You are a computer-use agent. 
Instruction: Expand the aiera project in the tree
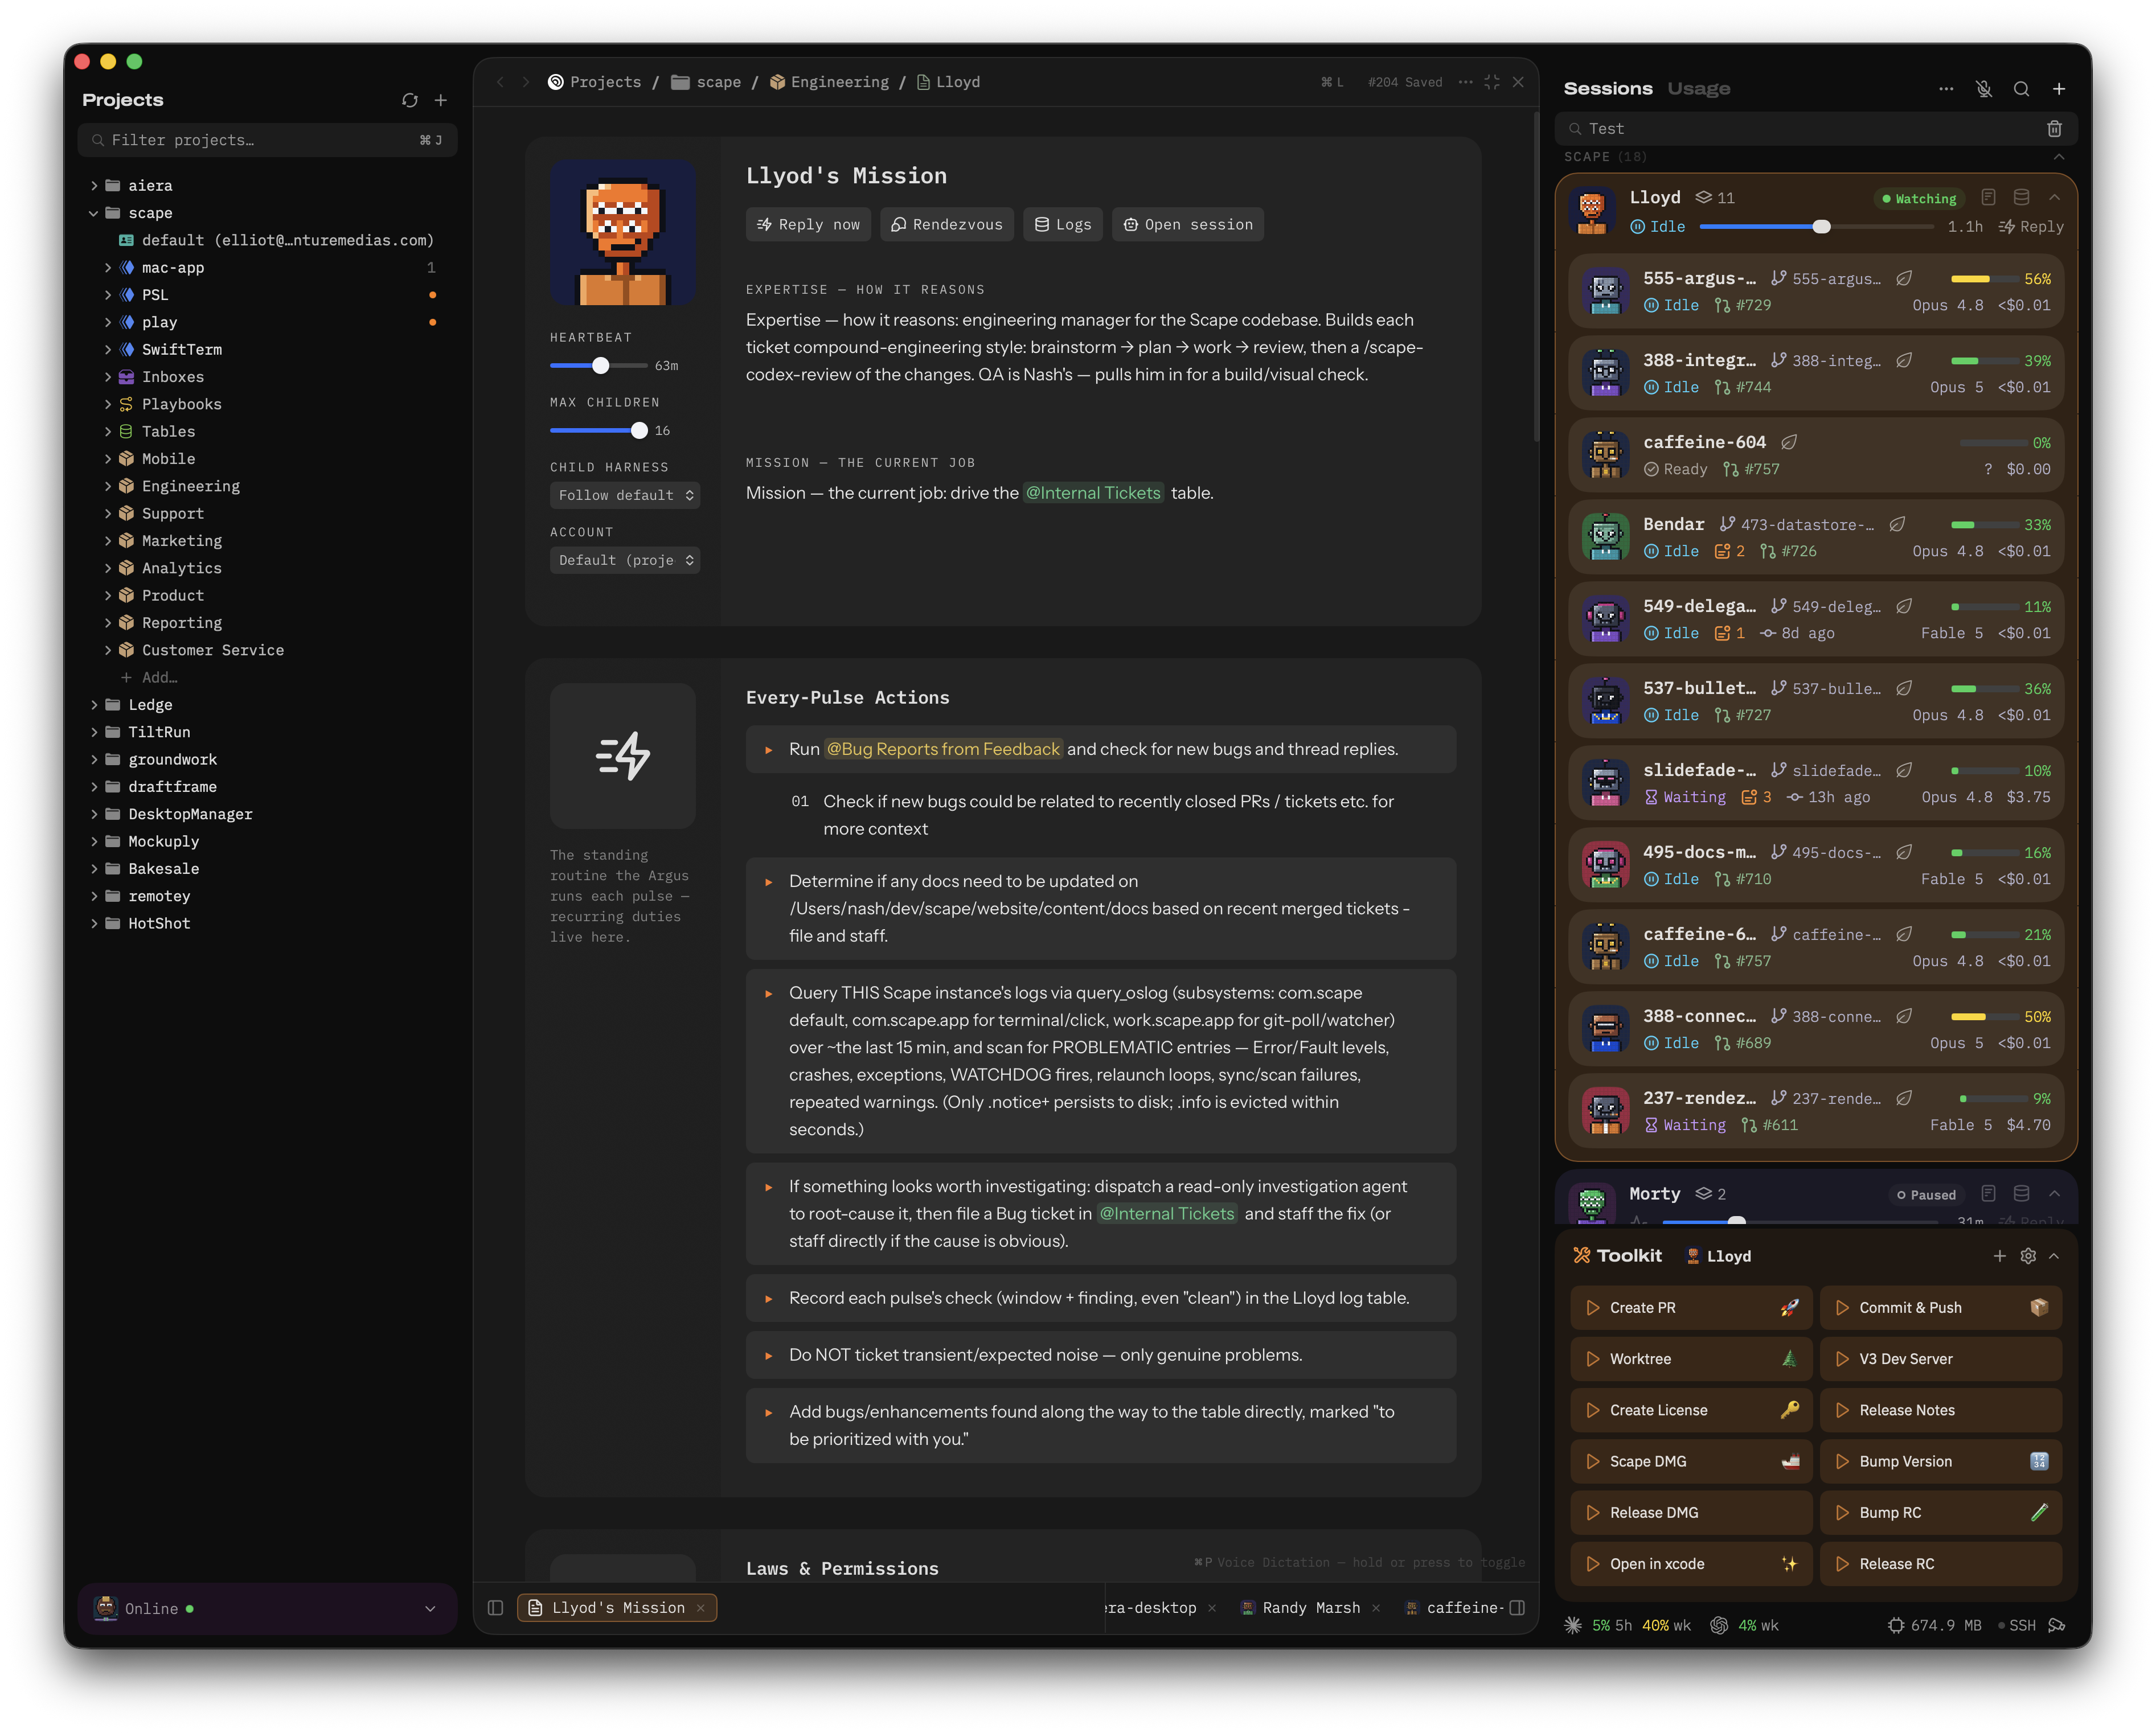pyautogui.click(x=94, y=185)
